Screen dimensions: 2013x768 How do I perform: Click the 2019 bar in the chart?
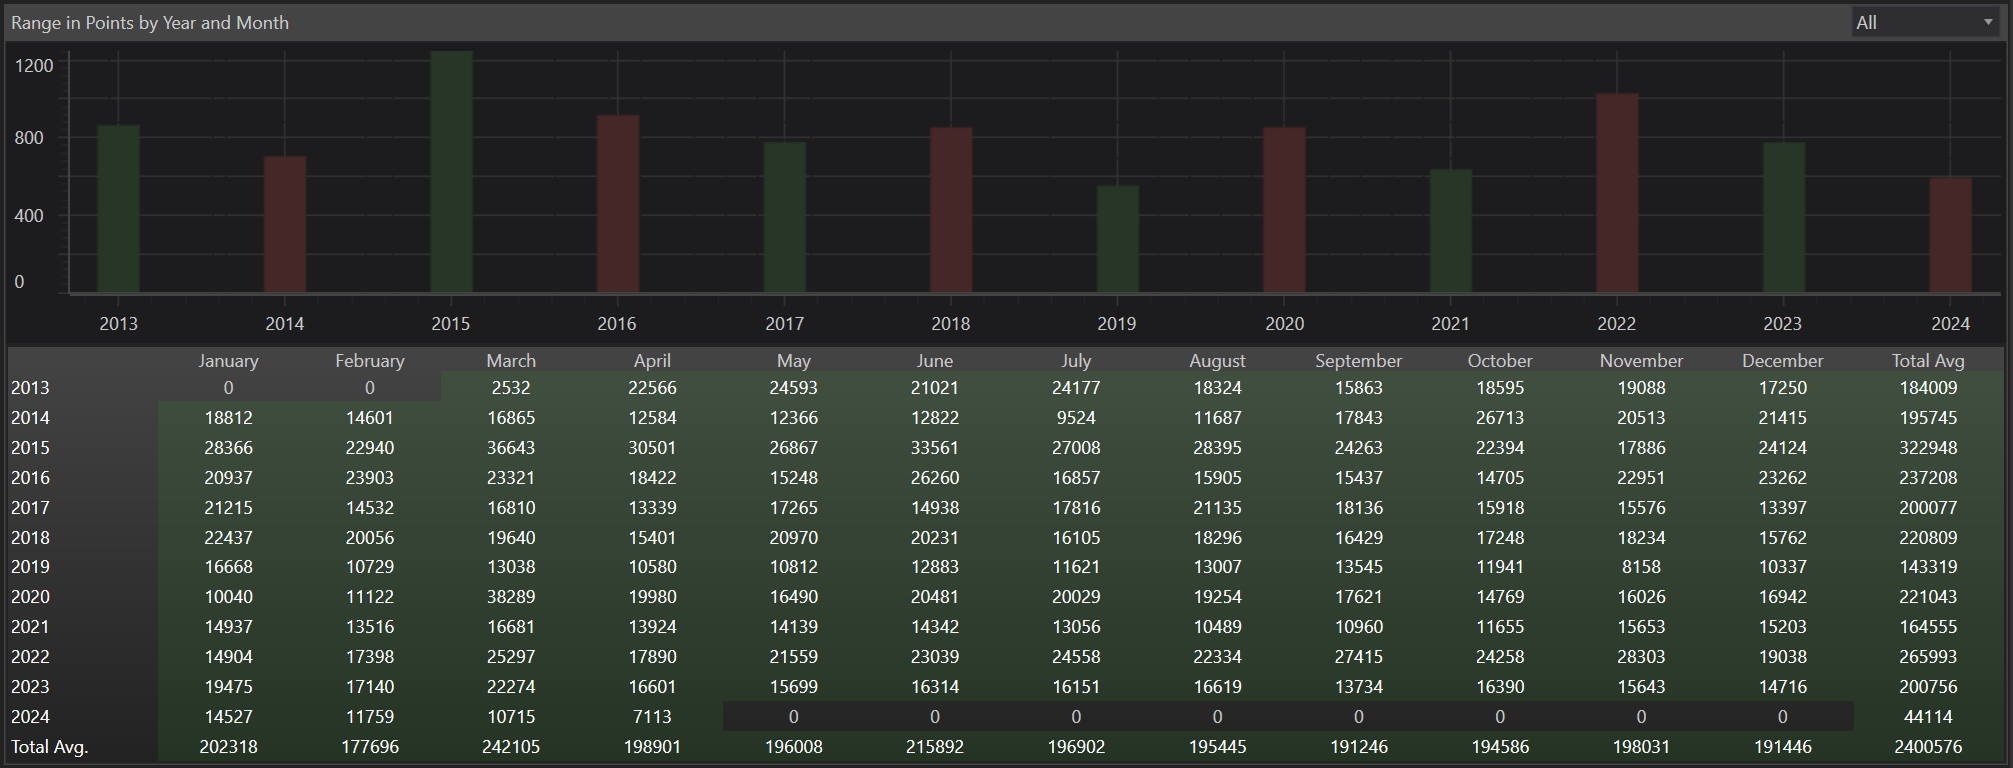coord(1117,239)
